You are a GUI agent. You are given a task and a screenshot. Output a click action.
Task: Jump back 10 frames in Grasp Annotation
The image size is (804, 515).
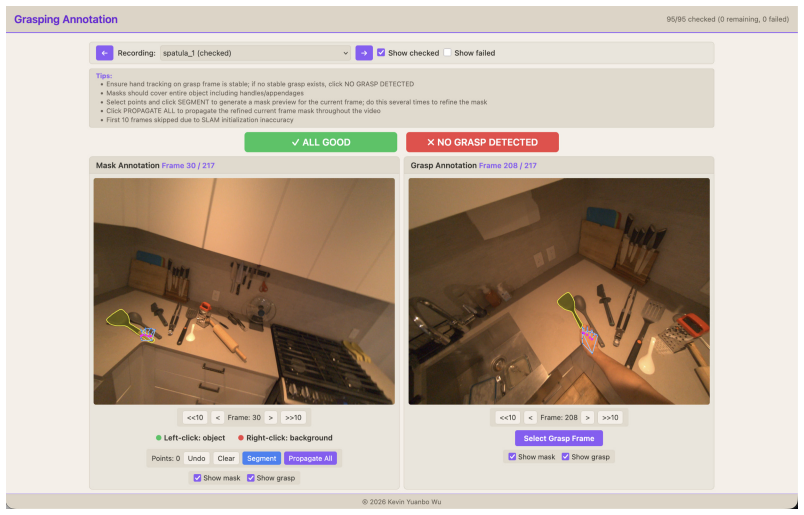[x=508, y=418]
